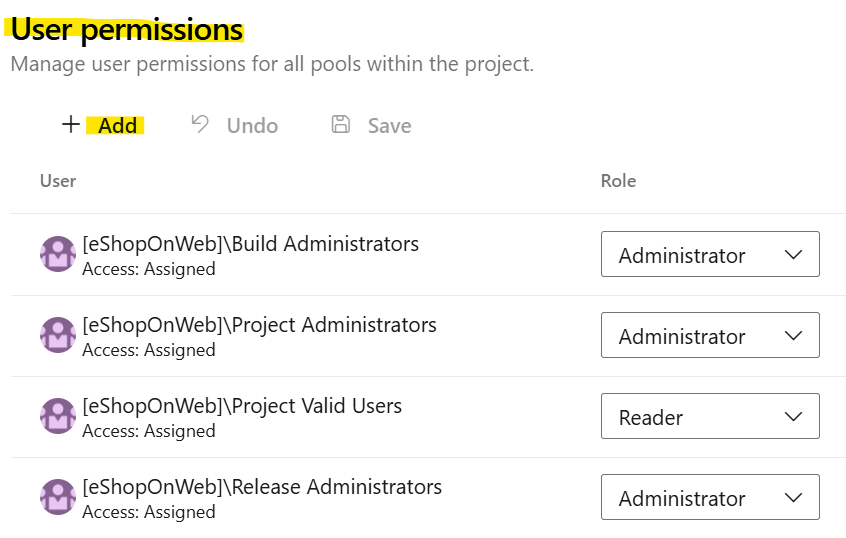Click the Undo button label

253,126
